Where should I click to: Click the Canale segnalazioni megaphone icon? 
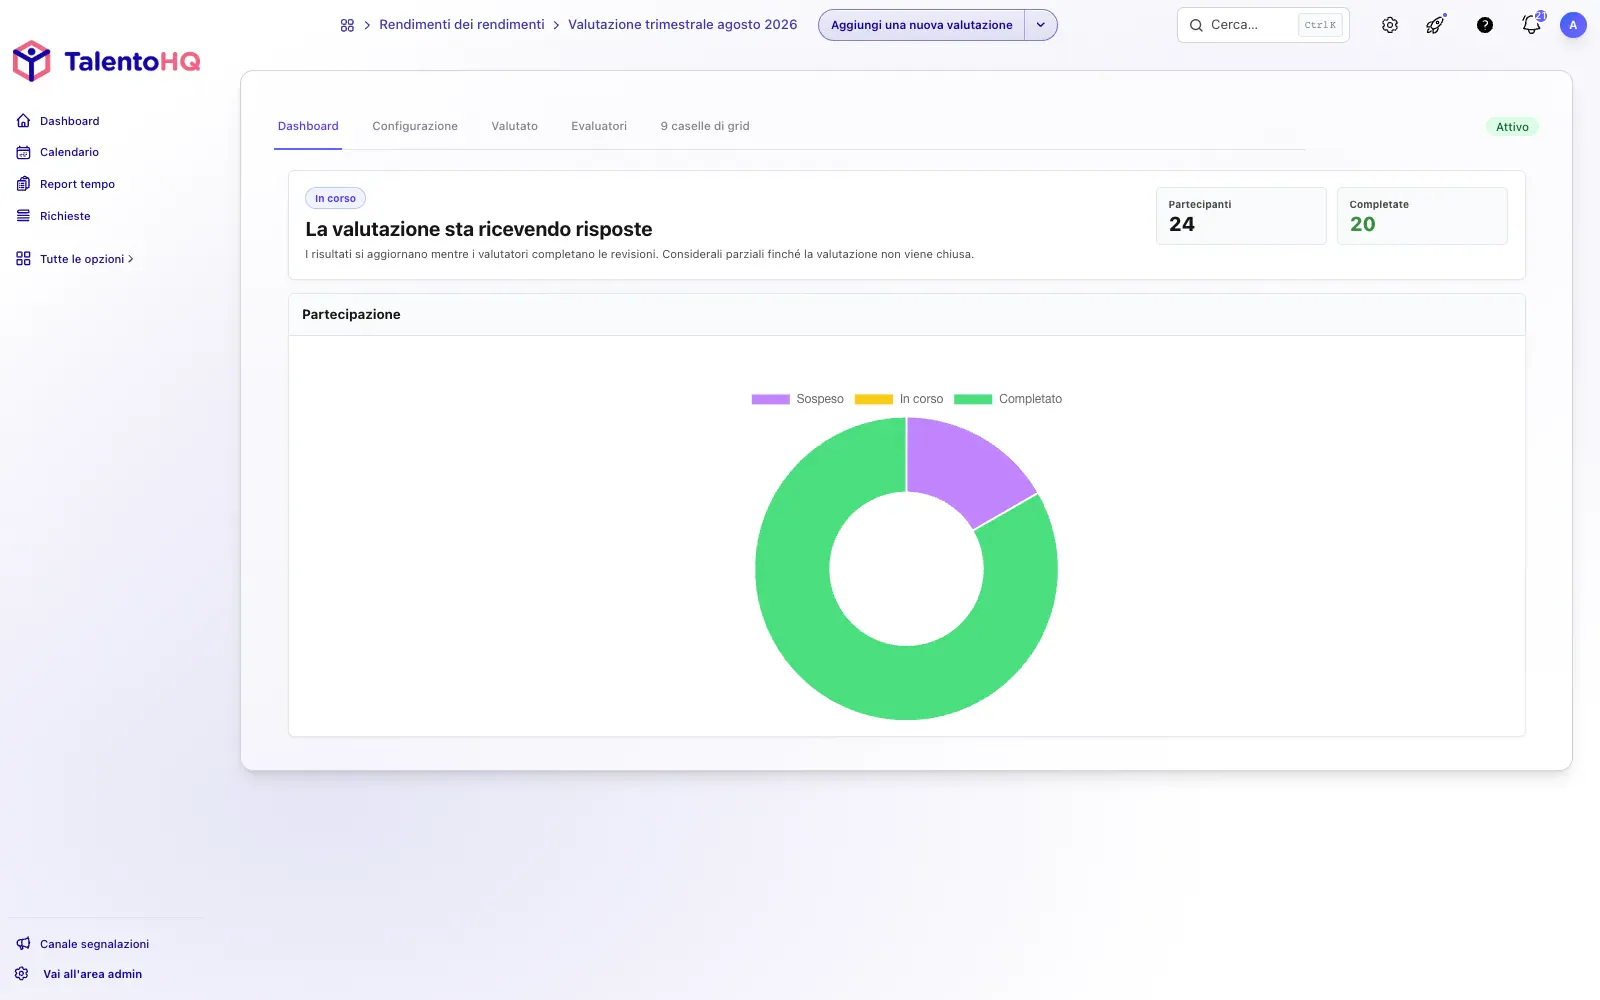[23, 944]
